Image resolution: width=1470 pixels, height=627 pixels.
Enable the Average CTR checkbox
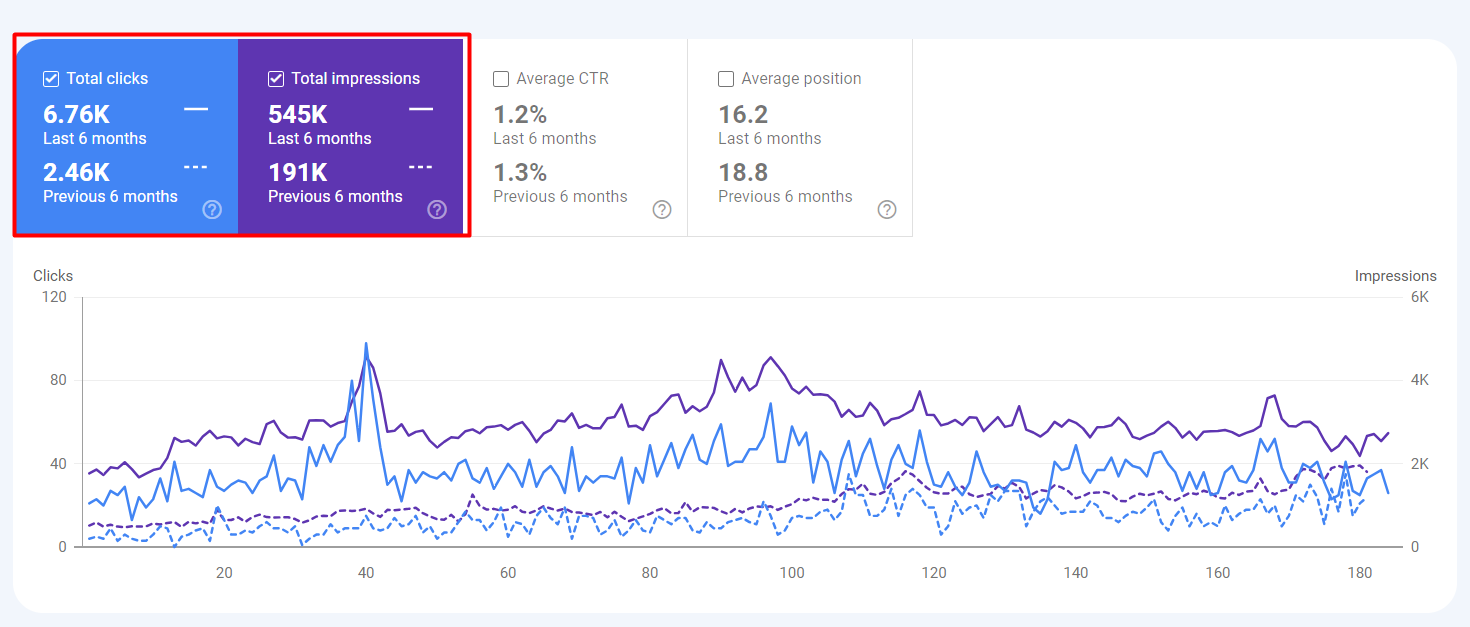(501, 79)
